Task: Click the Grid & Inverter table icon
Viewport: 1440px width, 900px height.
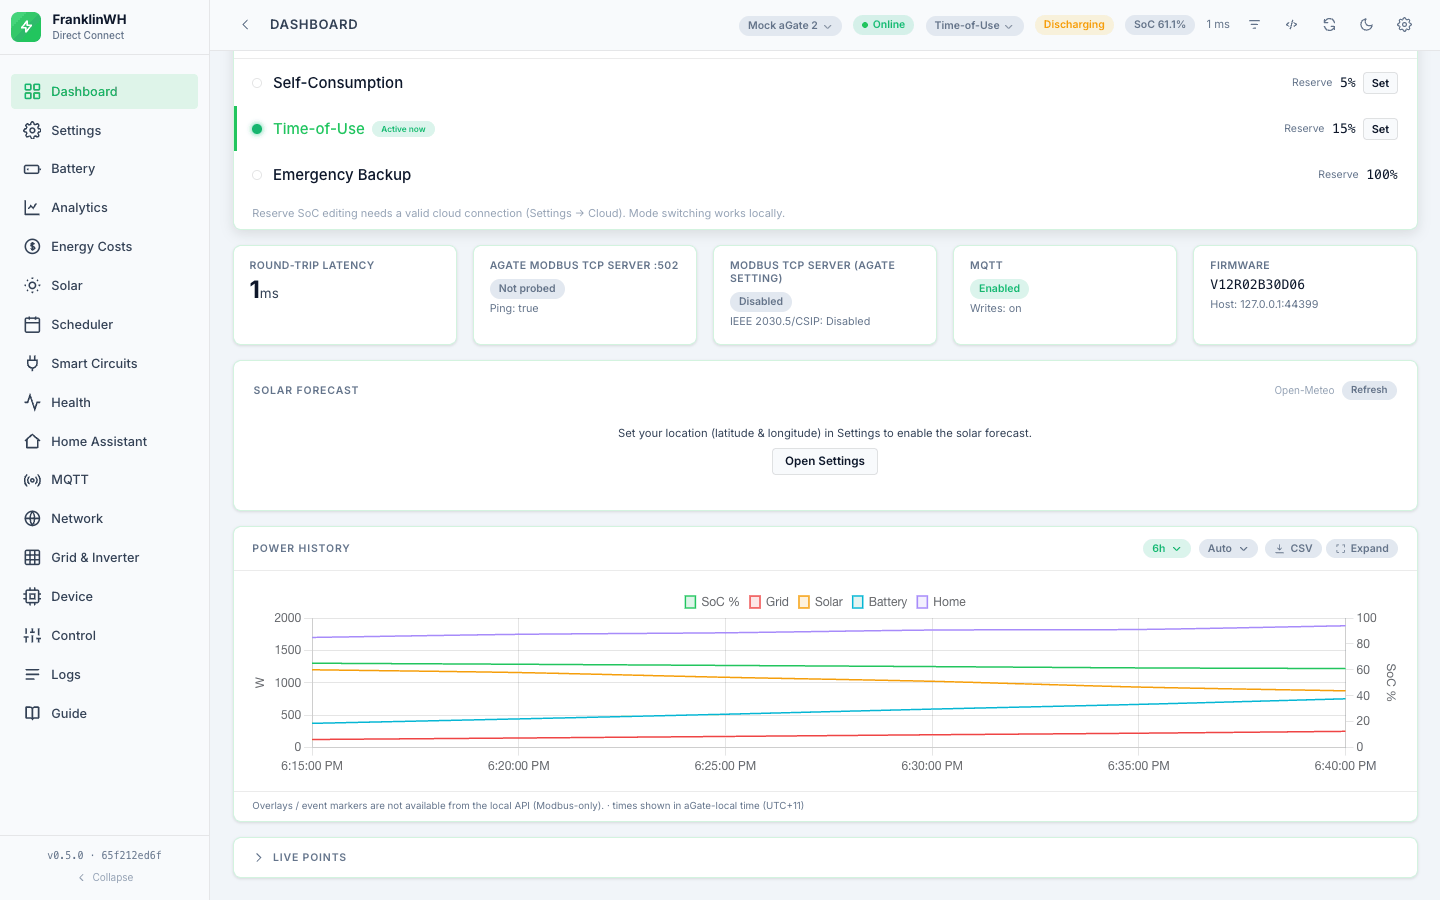Action: (32, 558)
